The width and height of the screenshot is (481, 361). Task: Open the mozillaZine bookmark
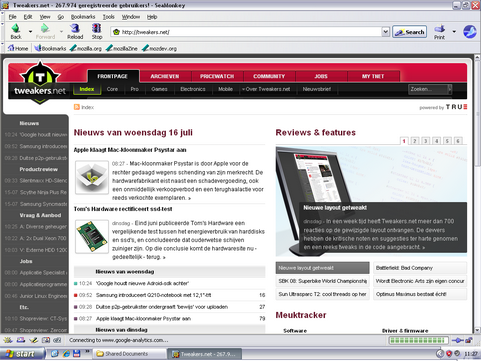click(x=122, y=48)
